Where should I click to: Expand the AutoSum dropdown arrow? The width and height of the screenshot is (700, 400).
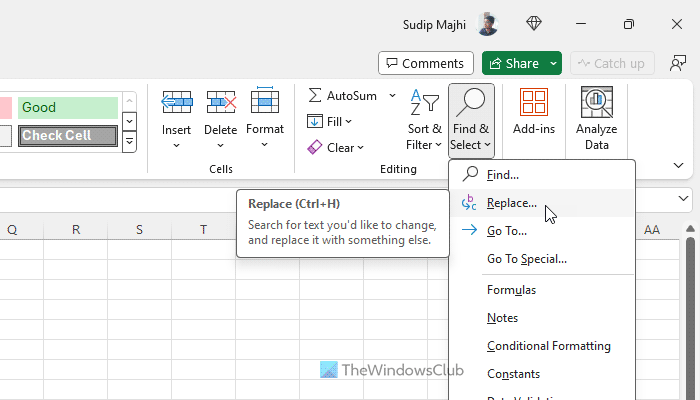tap(392, 96)
